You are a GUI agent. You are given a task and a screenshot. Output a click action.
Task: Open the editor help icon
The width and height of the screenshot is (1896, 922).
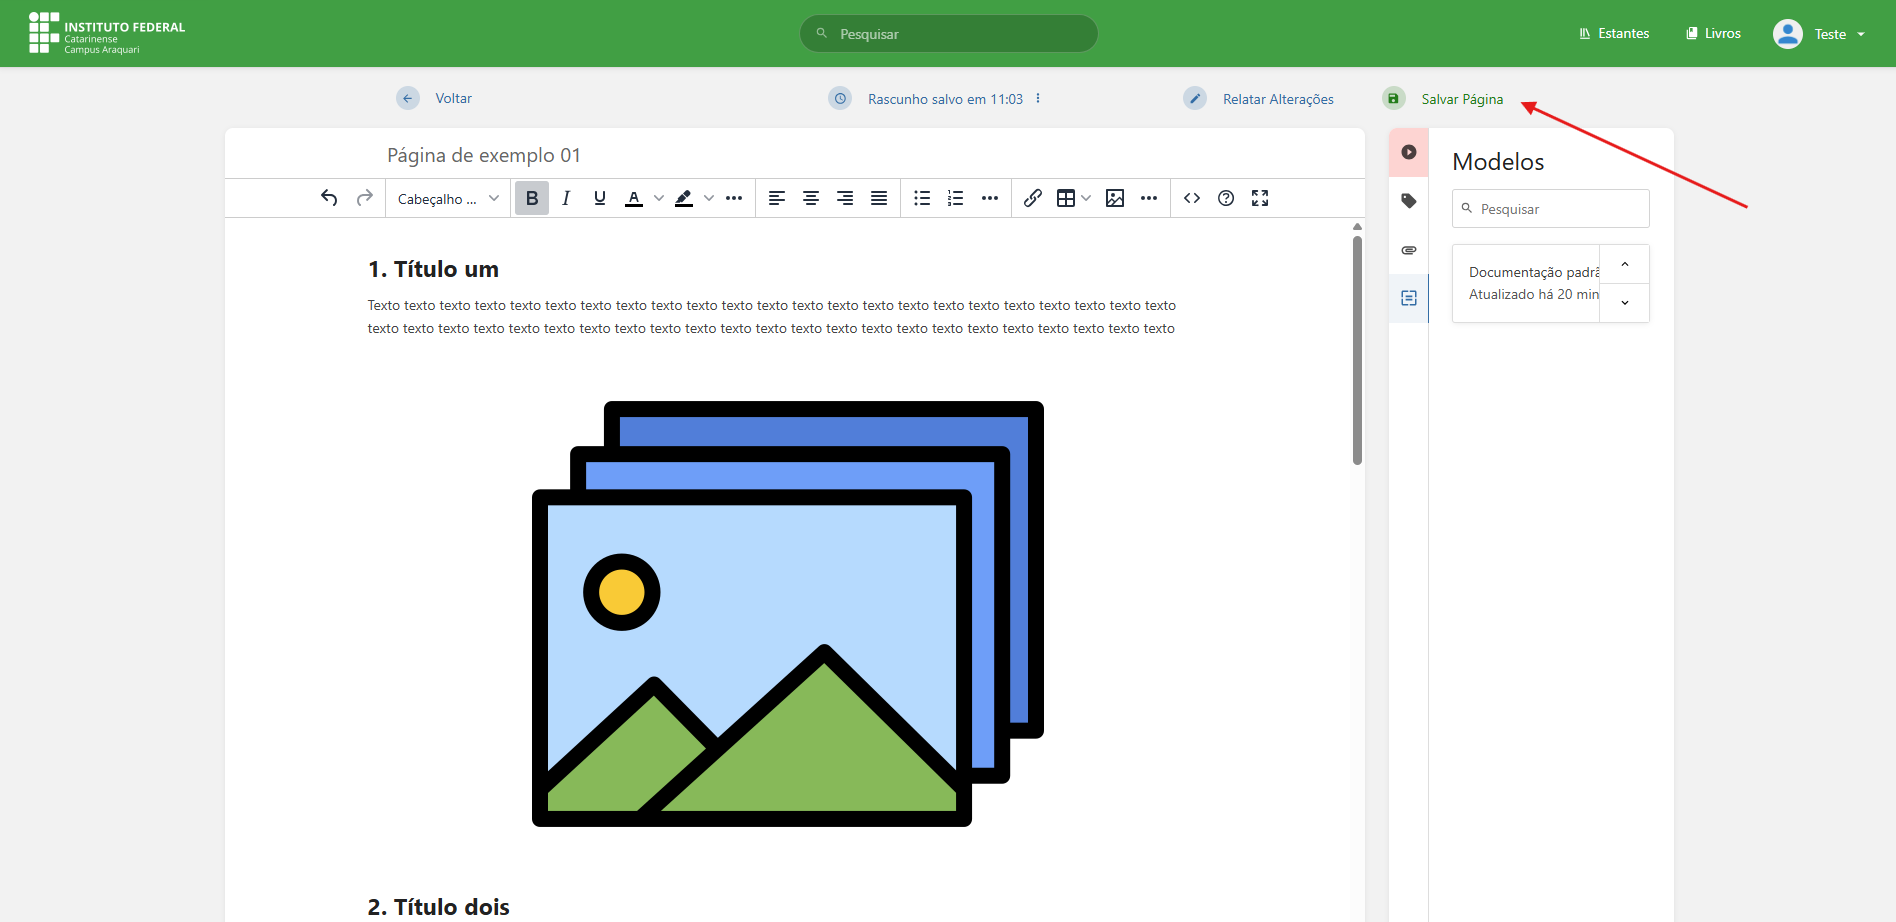(x=1226, y=198)
